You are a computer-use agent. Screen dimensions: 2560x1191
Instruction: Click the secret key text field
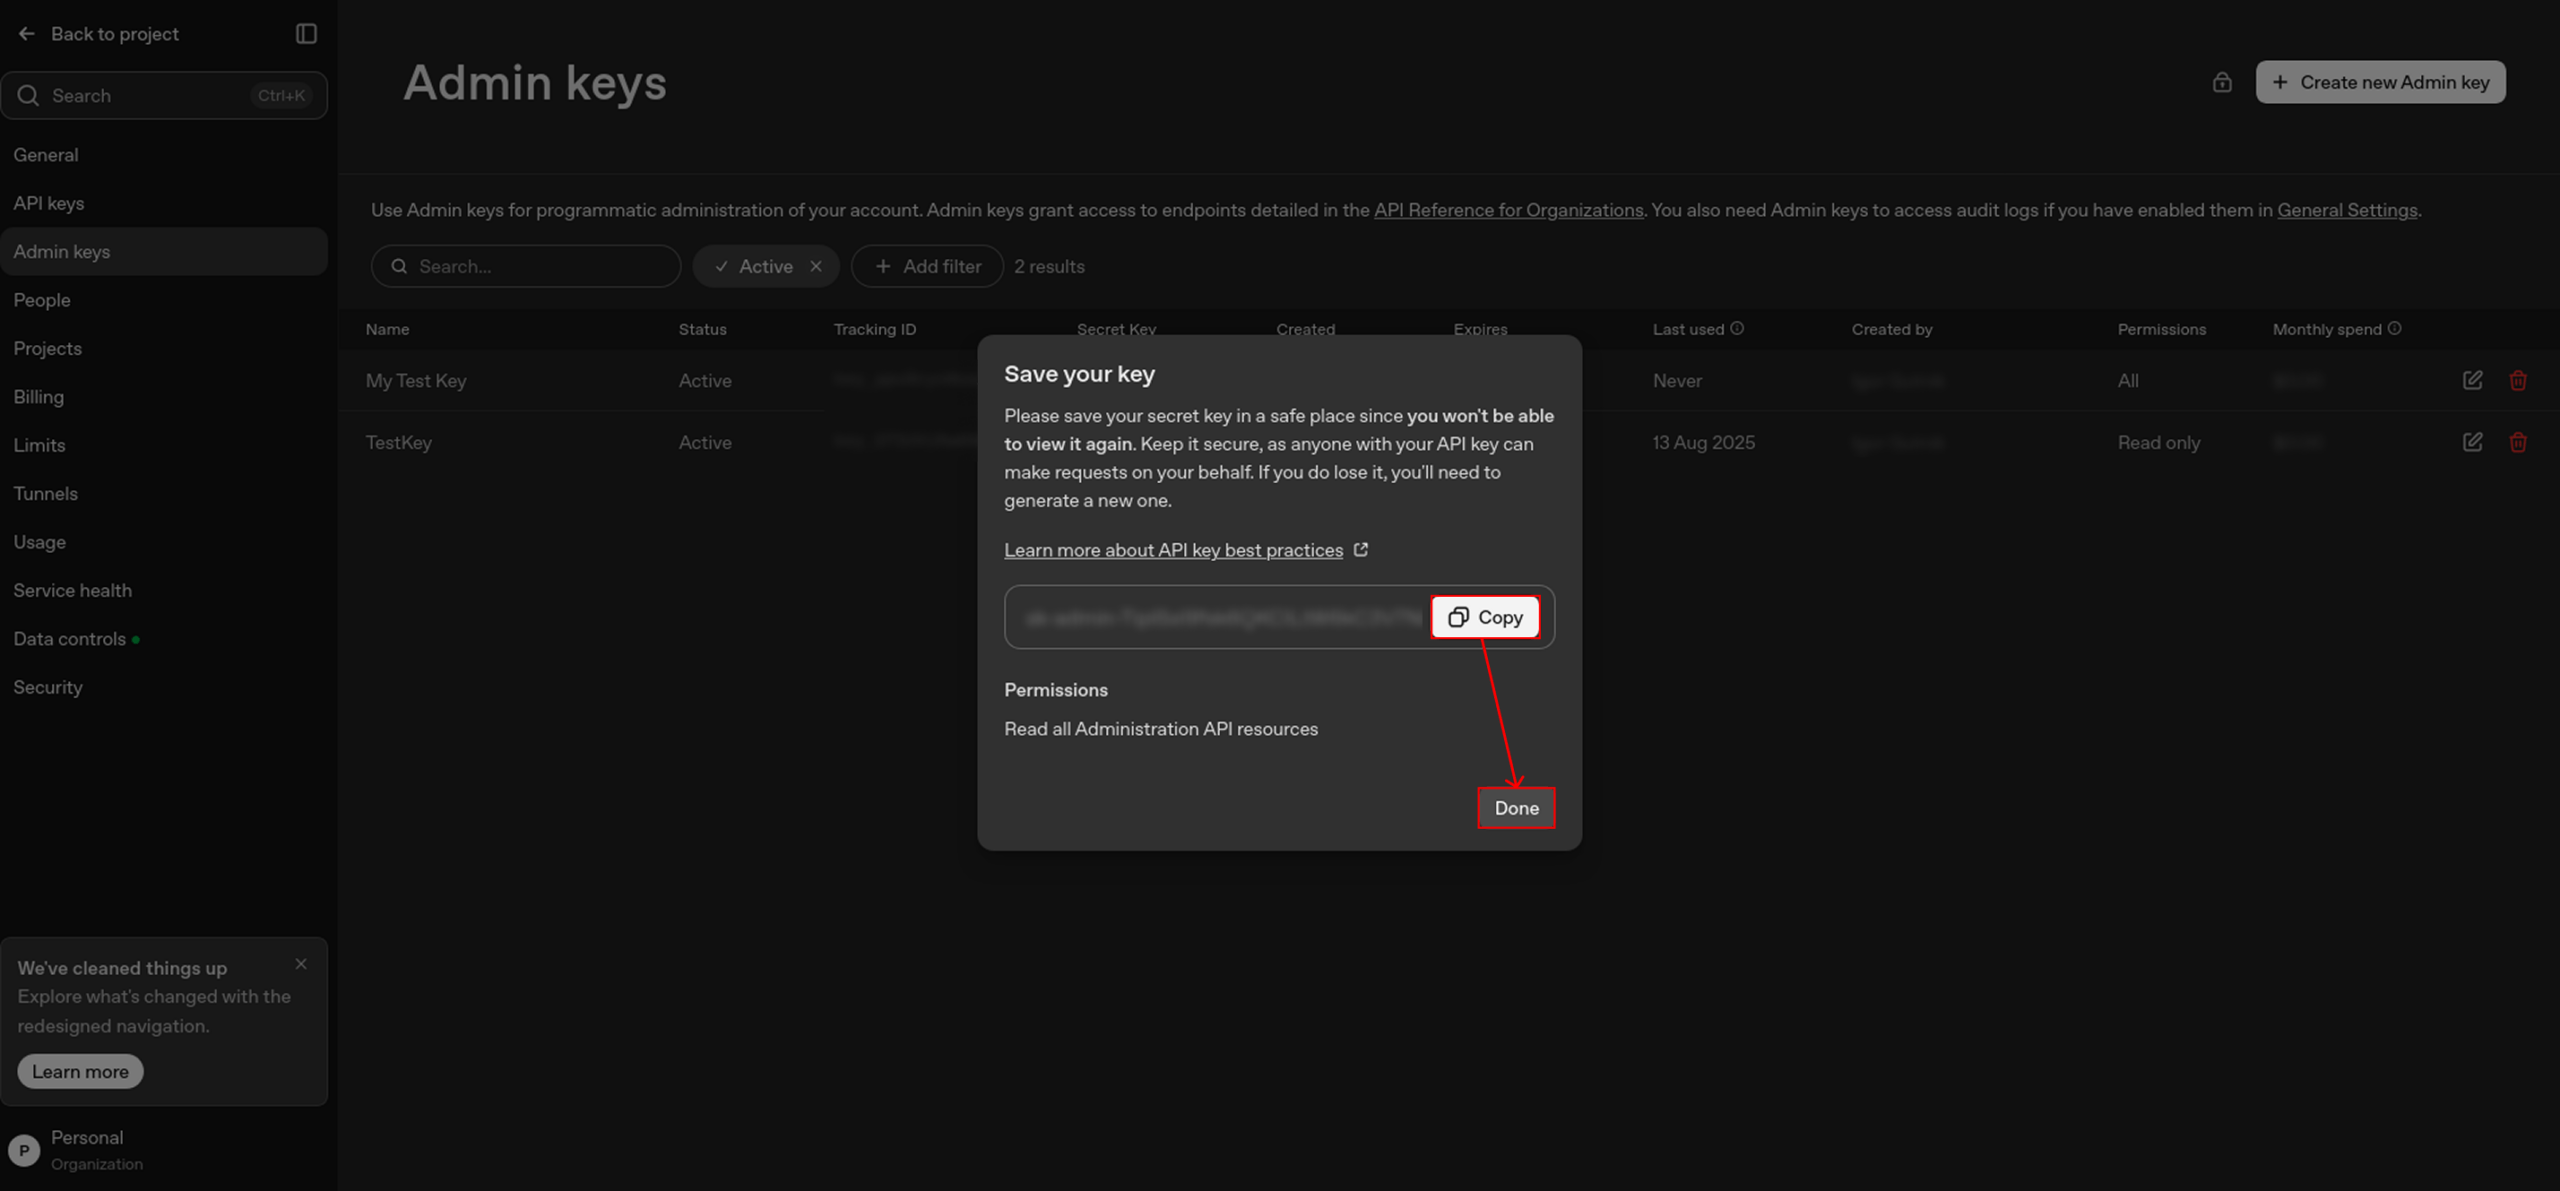tap(1222, 618)
